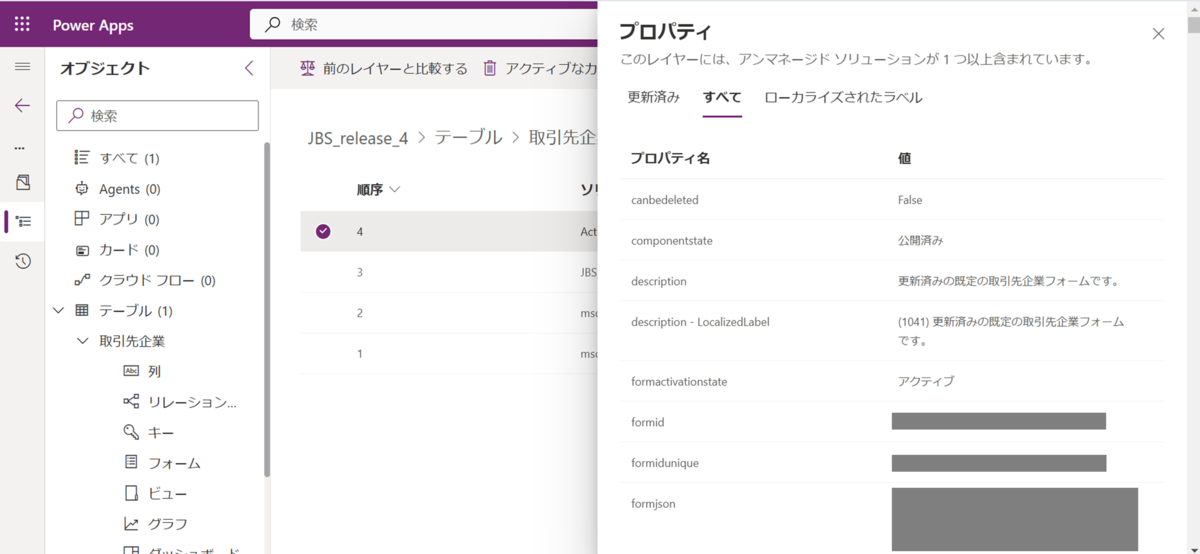
Task: Open JBS_release_4 breadcrumb link
Action: click(358, 138)
